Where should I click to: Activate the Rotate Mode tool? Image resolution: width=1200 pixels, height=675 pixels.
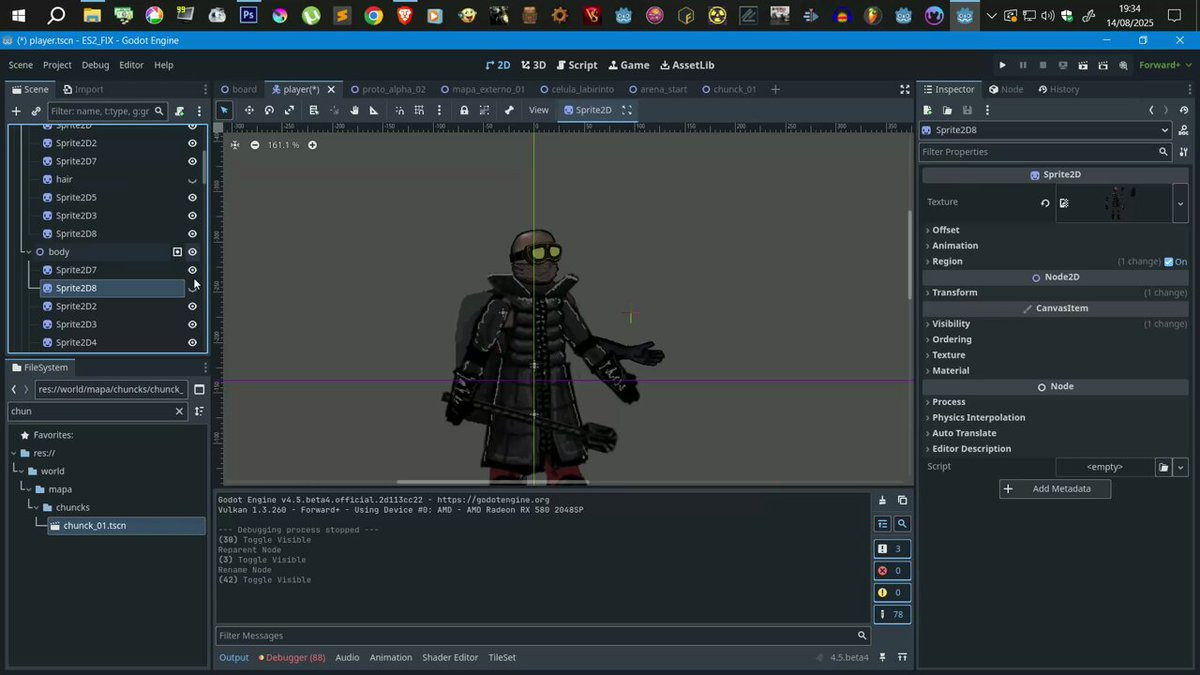pos(269,110)
